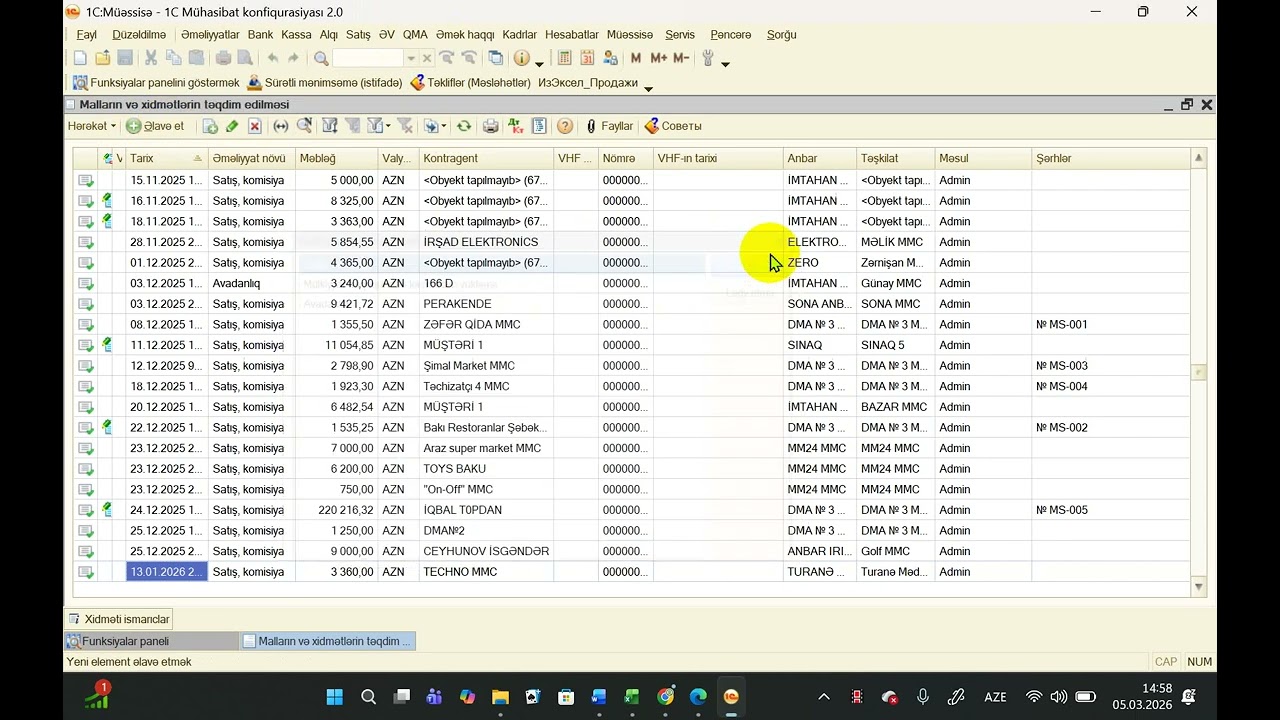1280x720 pixels.
Task: Click the red X delete mark icon
Action: [x=255, y=126]
